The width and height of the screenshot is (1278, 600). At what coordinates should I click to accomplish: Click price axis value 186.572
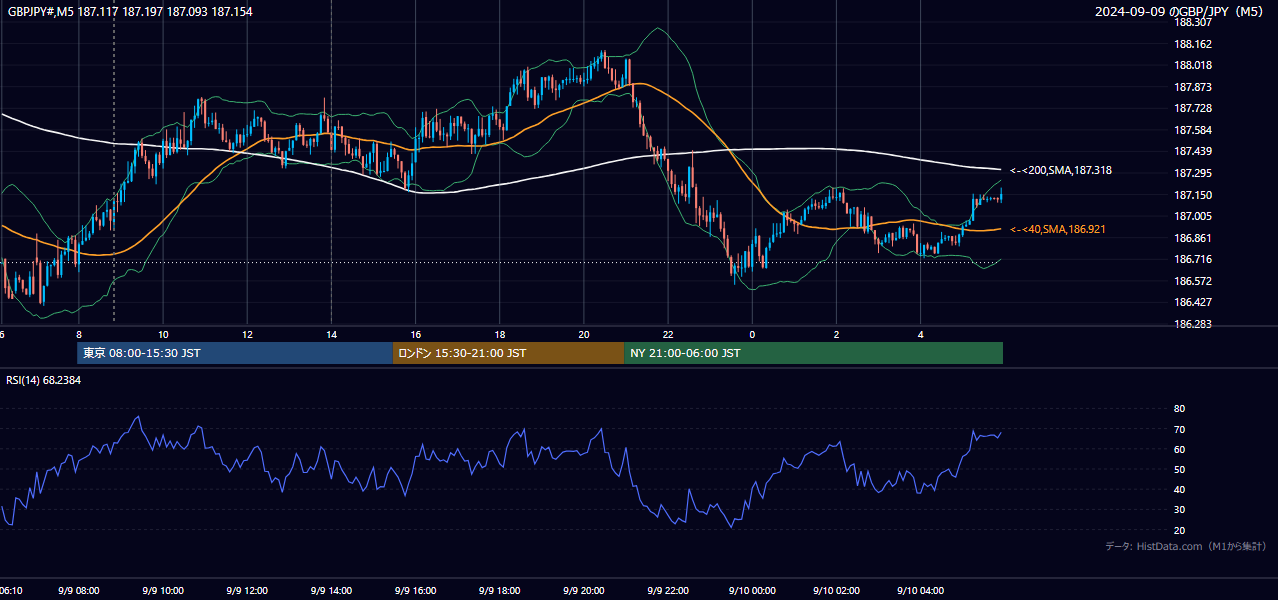click(1193, 281)
